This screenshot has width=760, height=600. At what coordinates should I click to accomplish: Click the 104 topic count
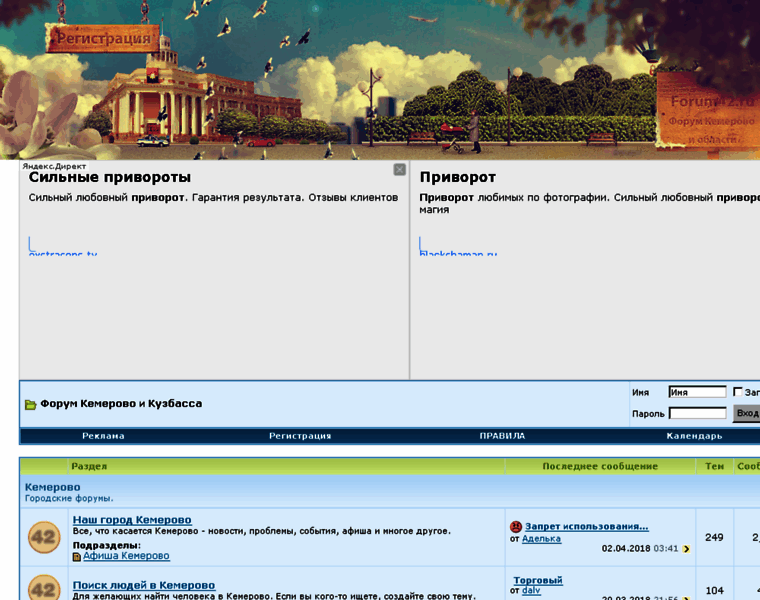(x=714, y=590)
